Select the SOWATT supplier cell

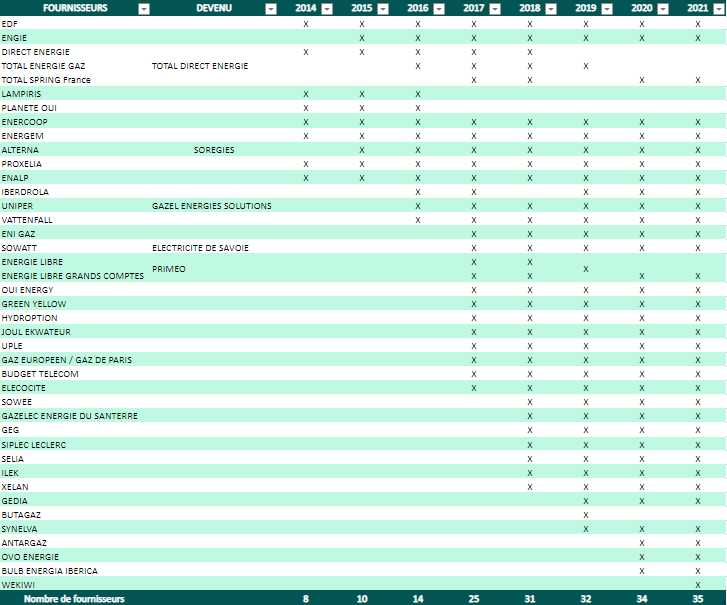[75, 248]
